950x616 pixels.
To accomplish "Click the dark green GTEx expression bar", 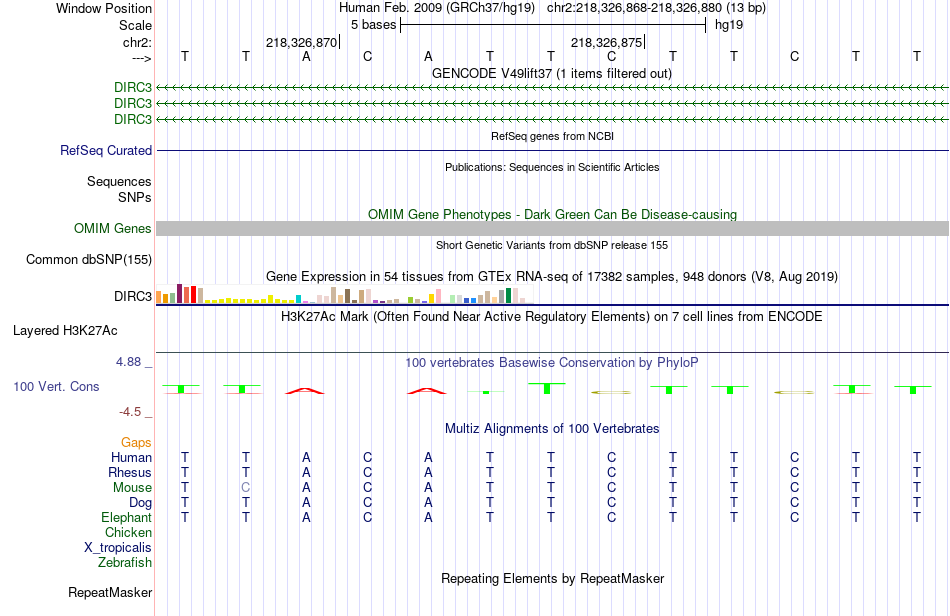I will point(508,296).
